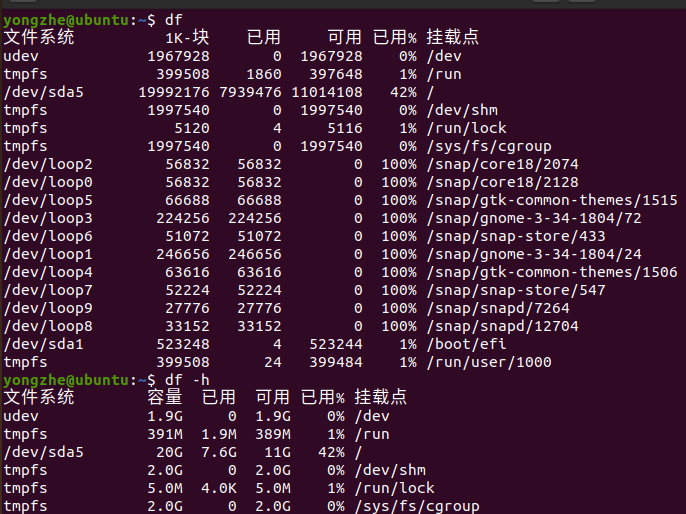The width and height of the screenshot is (686, 514).
Task: Click the /snap/snap-store/433 mount path
Action: coord(516,236)
